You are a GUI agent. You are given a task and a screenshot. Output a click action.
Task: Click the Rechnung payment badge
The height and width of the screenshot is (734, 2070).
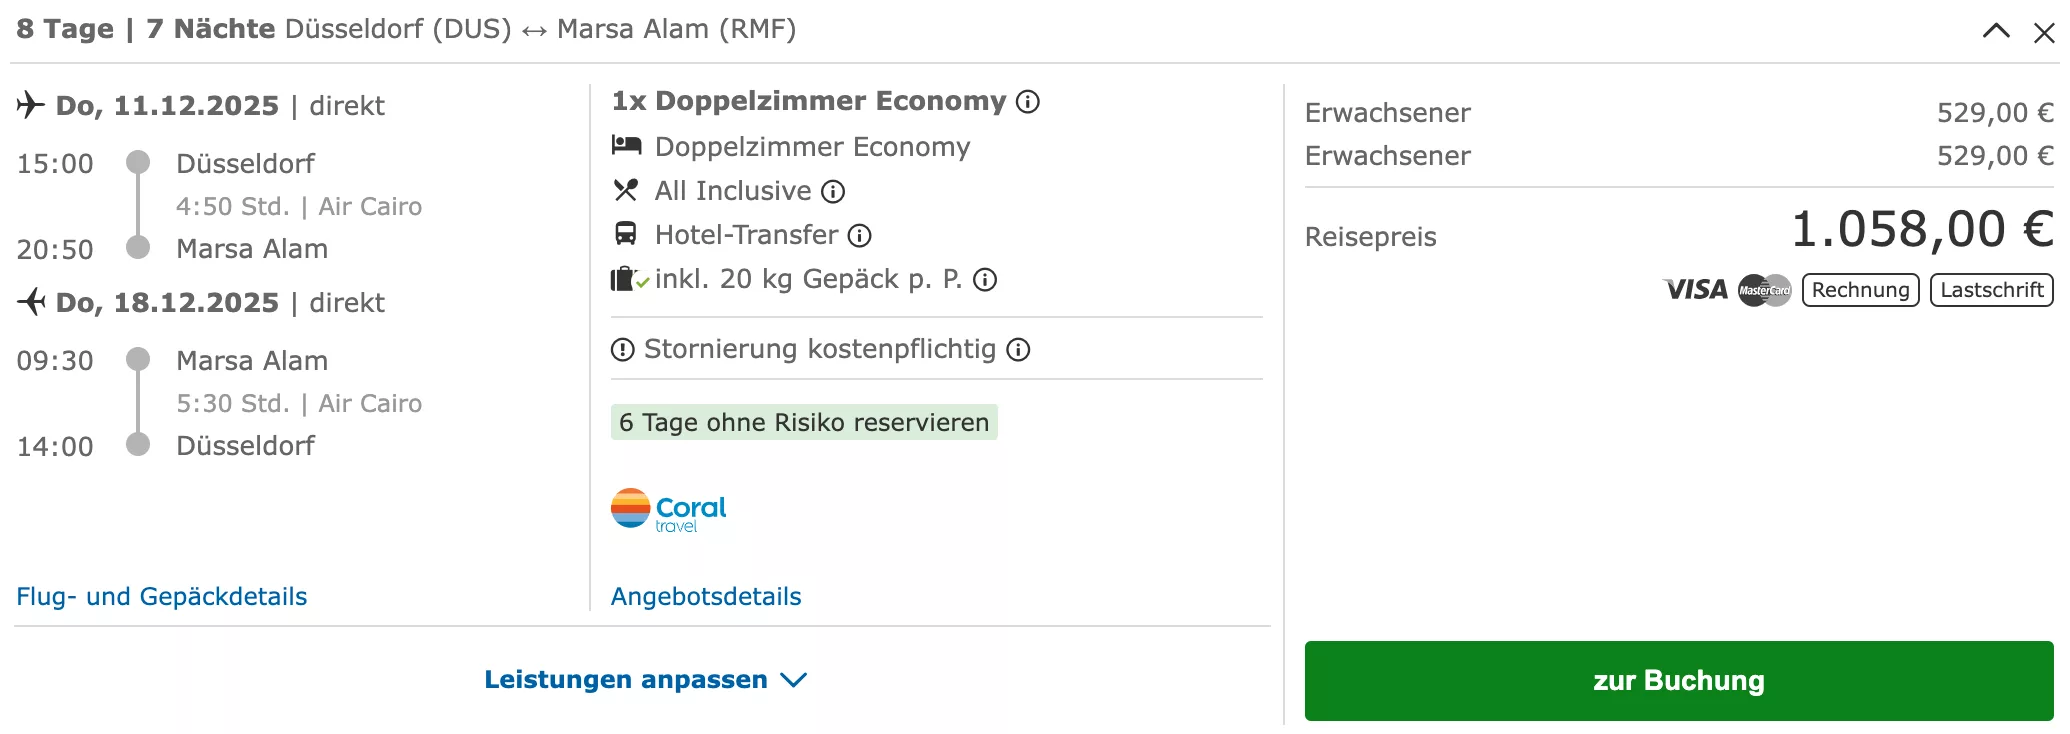[x=1860, y=290]
